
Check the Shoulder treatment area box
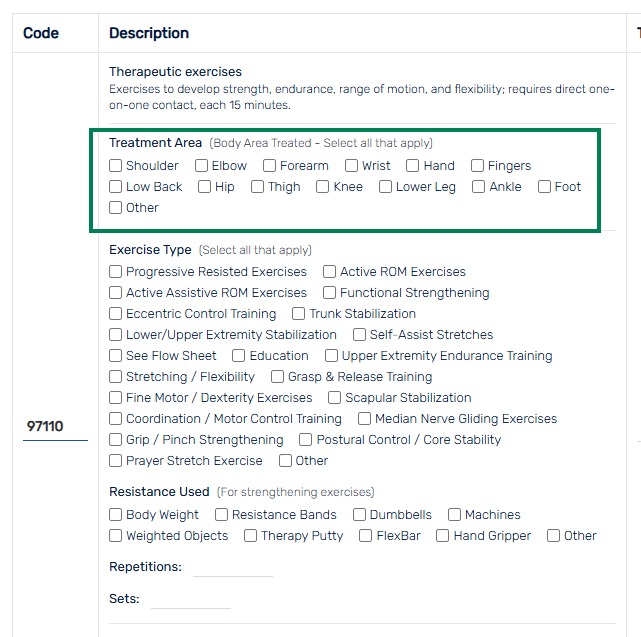pos(115,166)
